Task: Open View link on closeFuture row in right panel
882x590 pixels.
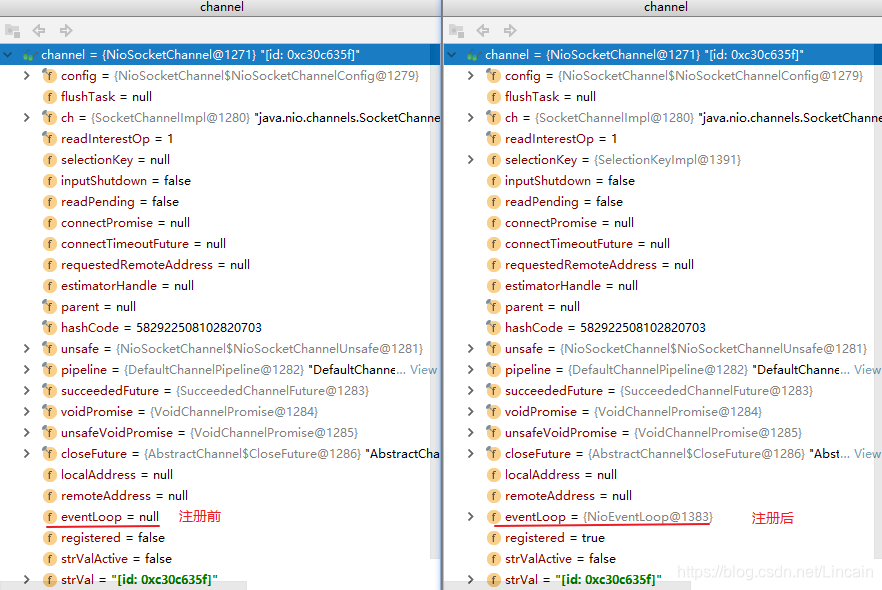Action: [867, 453]
